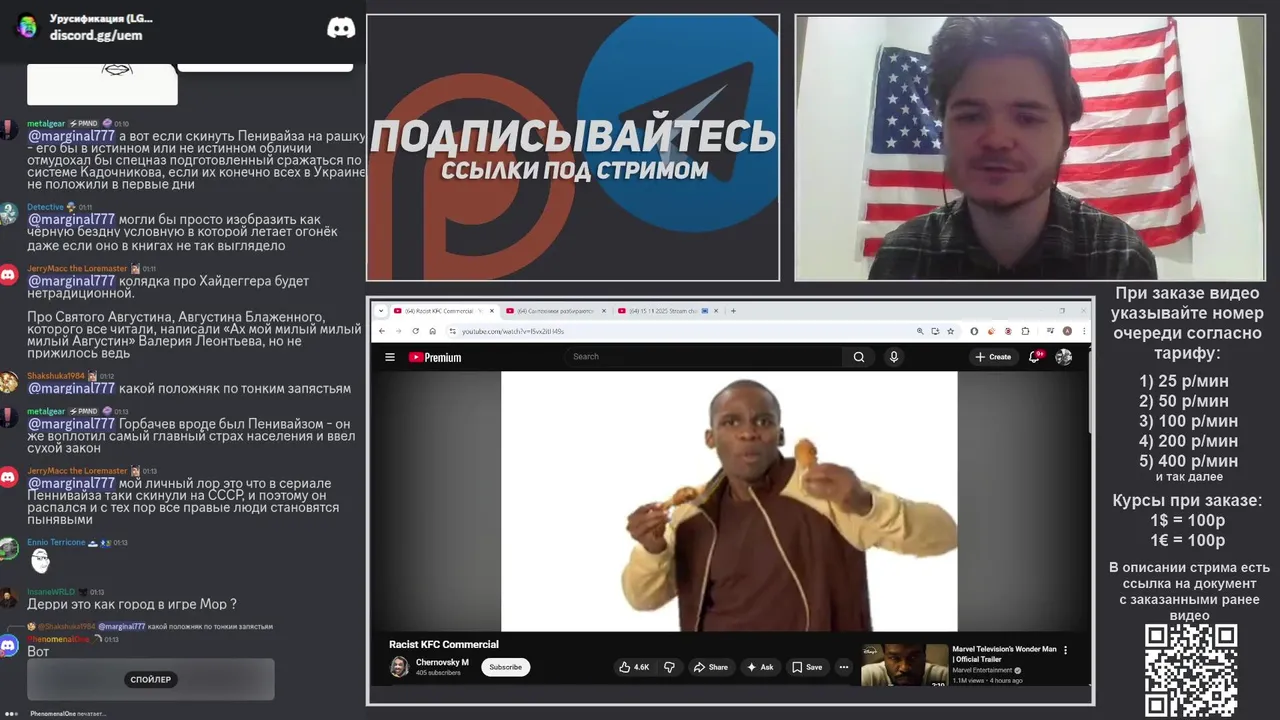Click JerryMacc the Loremaster above Heidegger message
This screenshot has width=1280, height=720.
[x=77, y=269]
